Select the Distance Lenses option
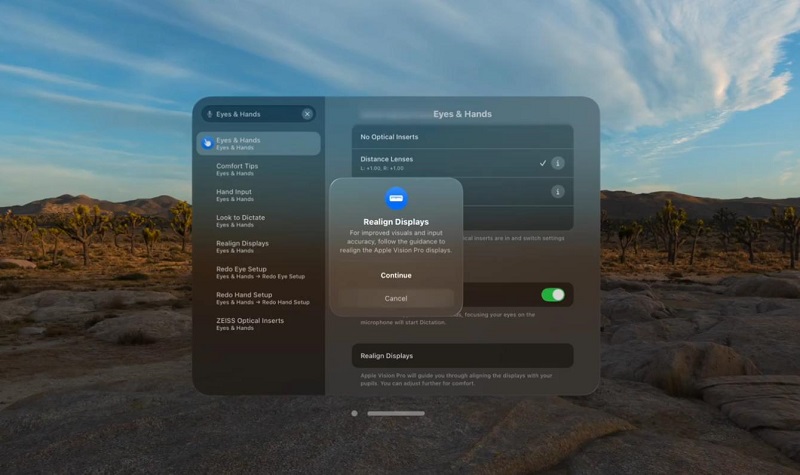The width and height of the screenshot is (800, 475). [440, 163]
